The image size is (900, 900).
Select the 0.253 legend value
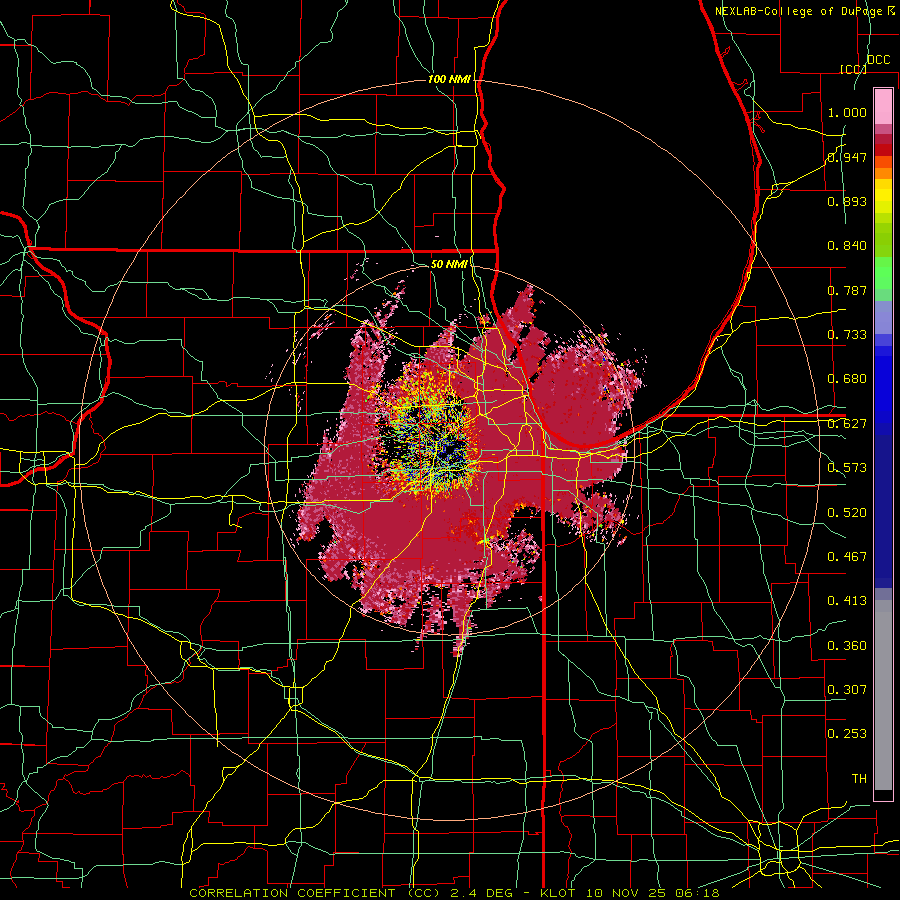coord(847,734)
